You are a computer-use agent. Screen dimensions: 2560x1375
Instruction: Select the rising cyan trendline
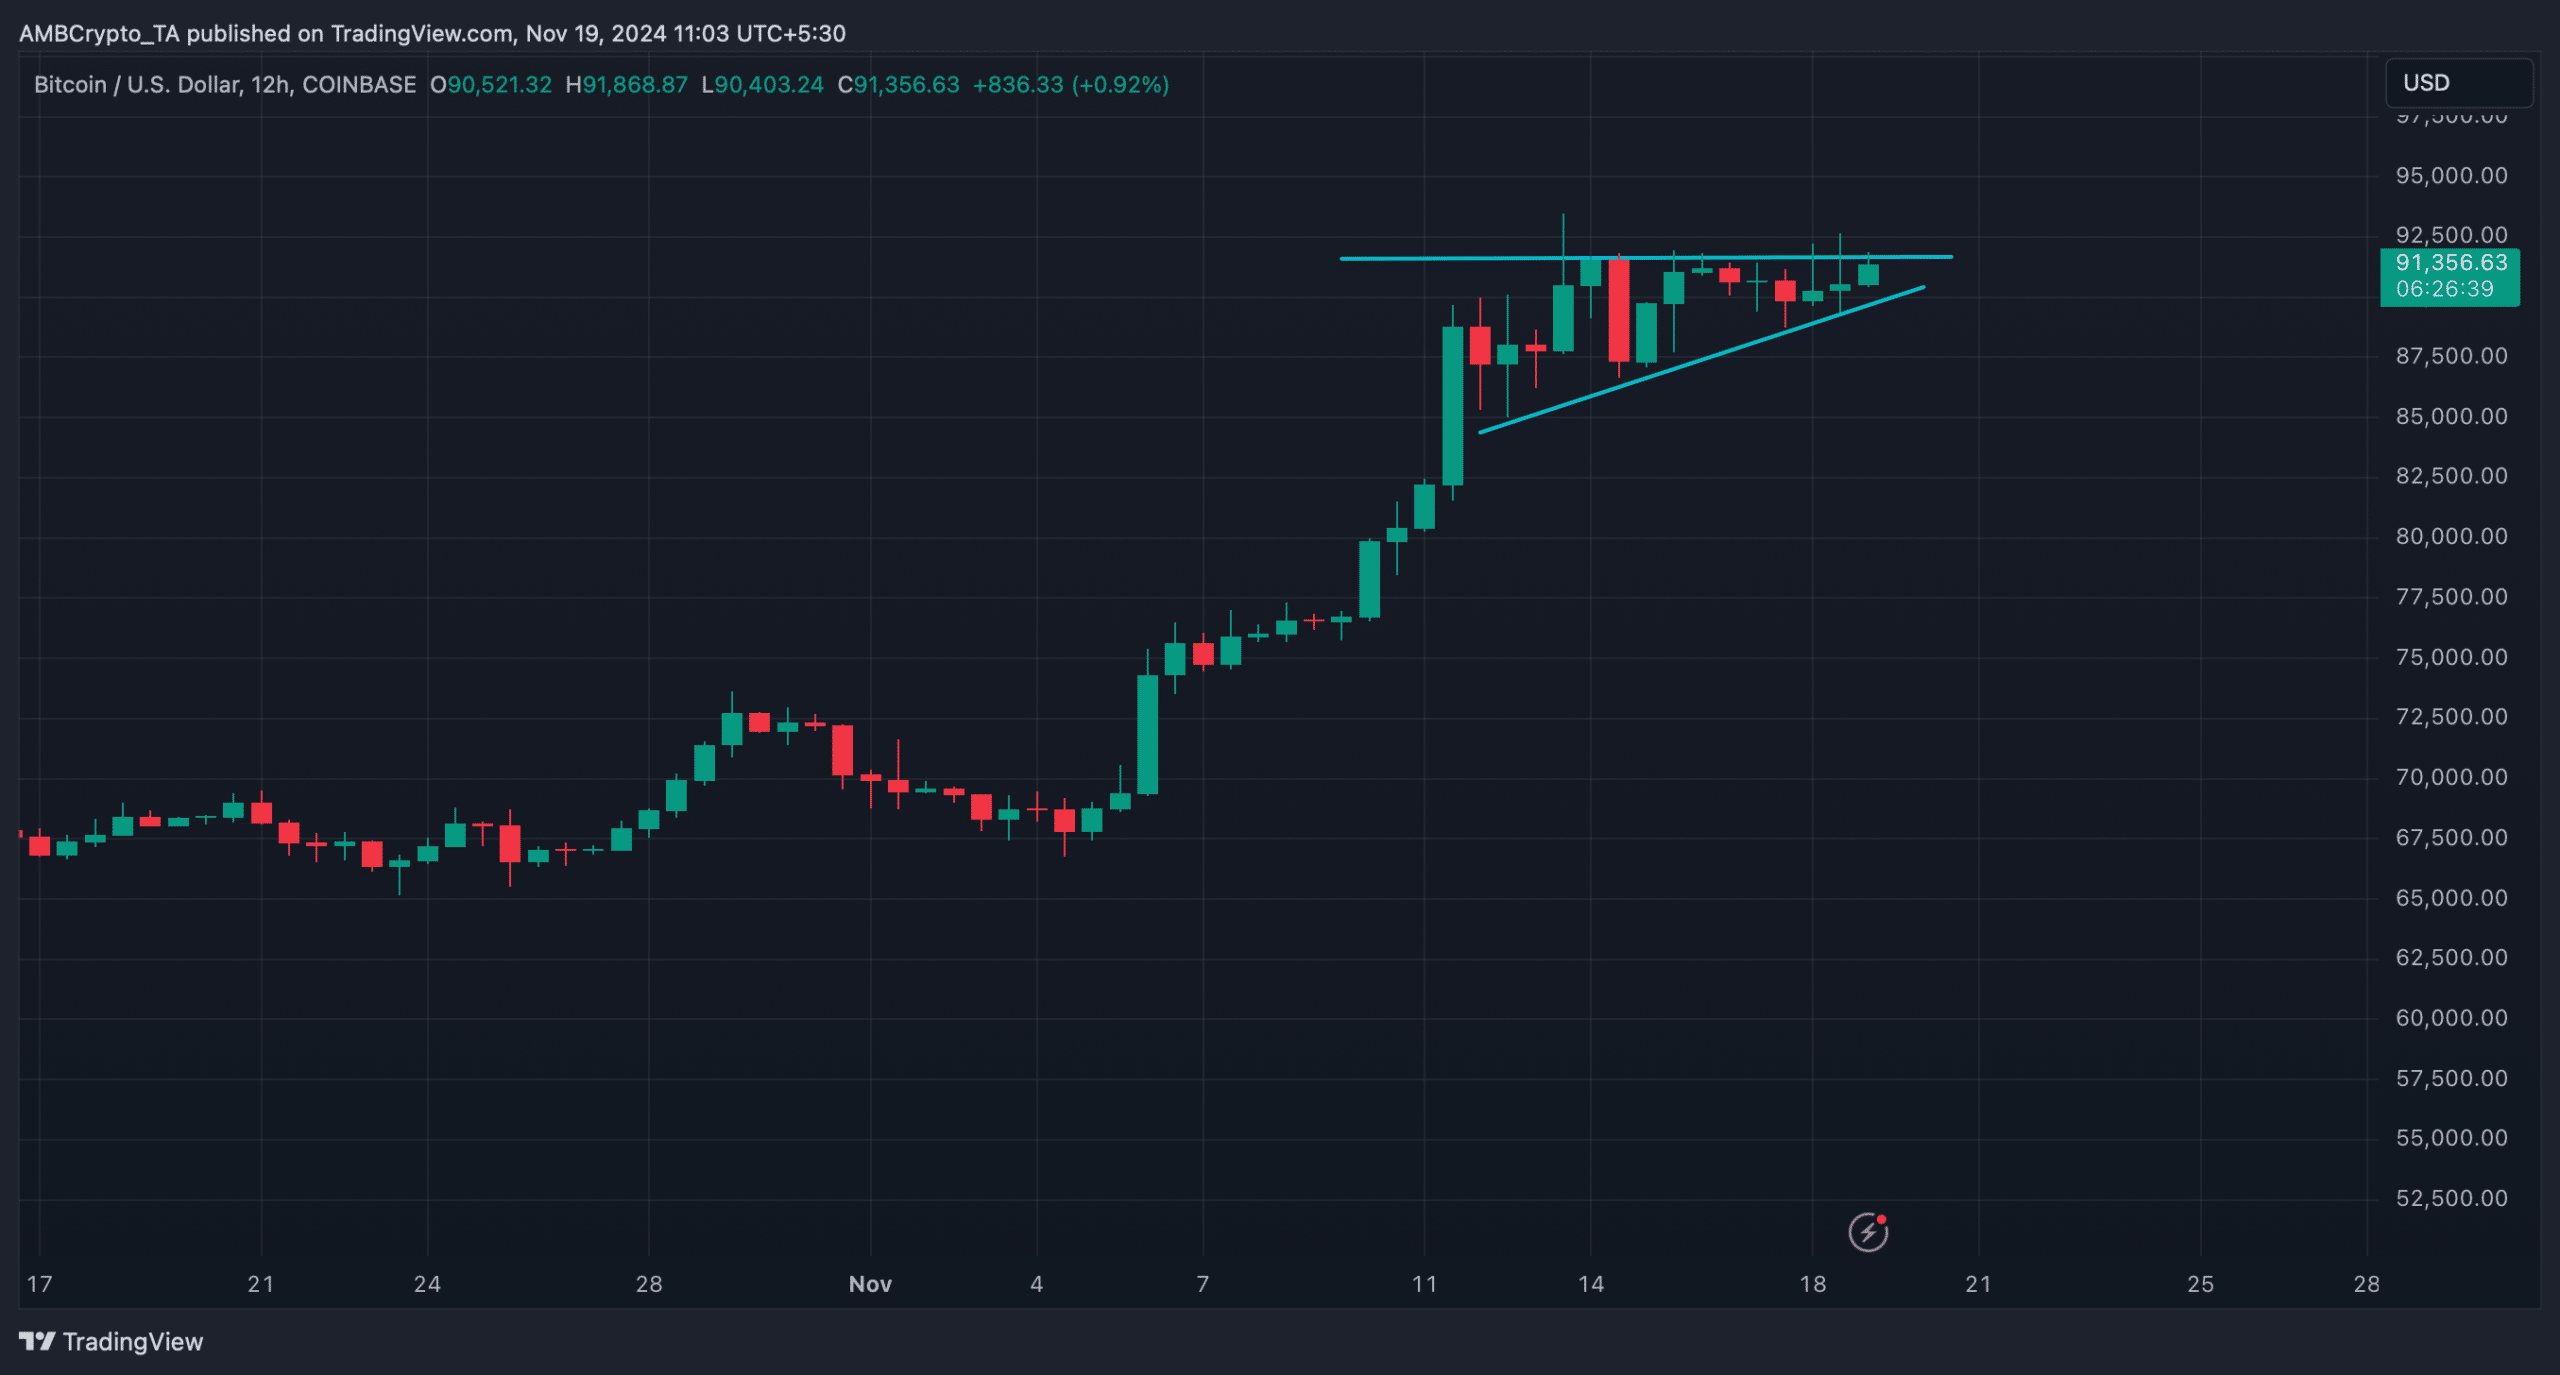(x=1700, y=360)
